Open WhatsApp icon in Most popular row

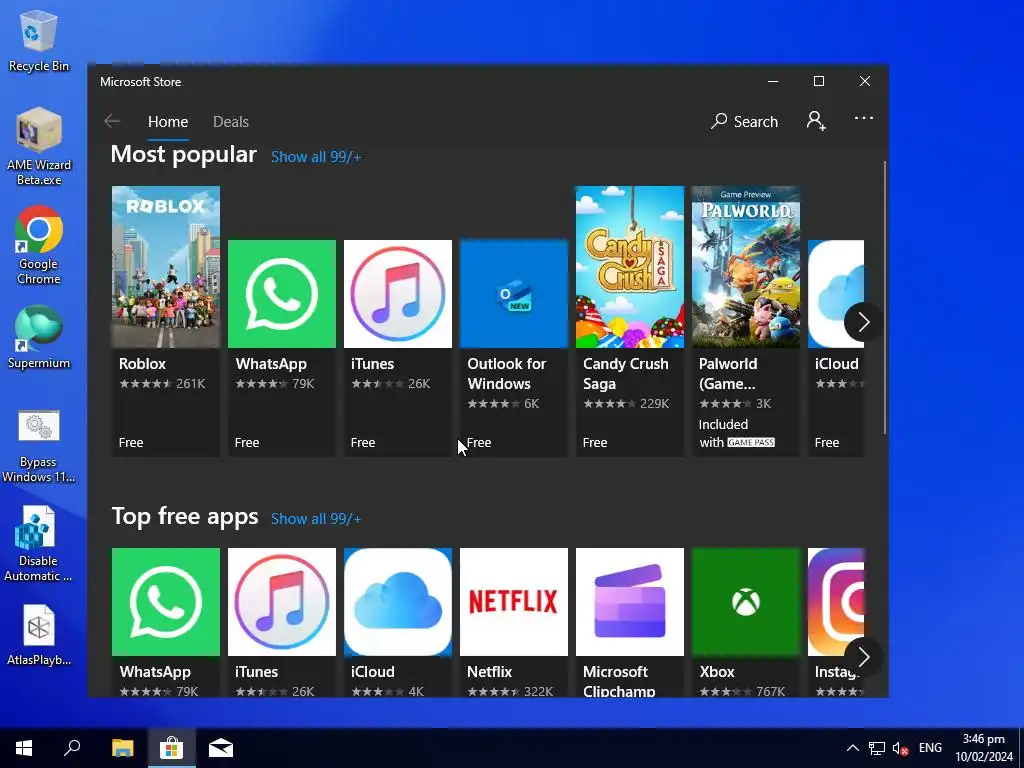(281, 294)
